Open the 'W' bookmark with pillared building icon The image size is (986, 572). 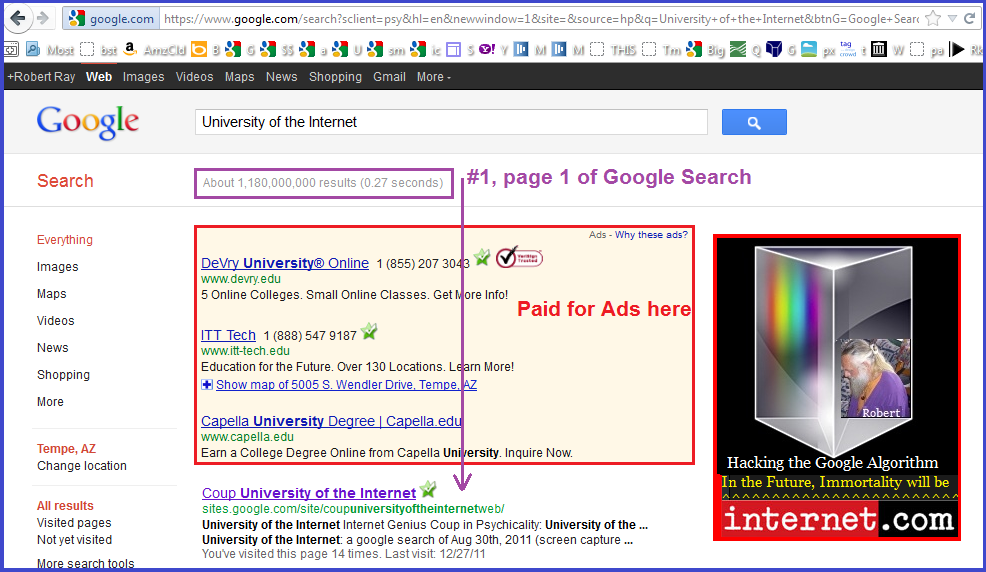pyautogui.click(x=887, y=49)
